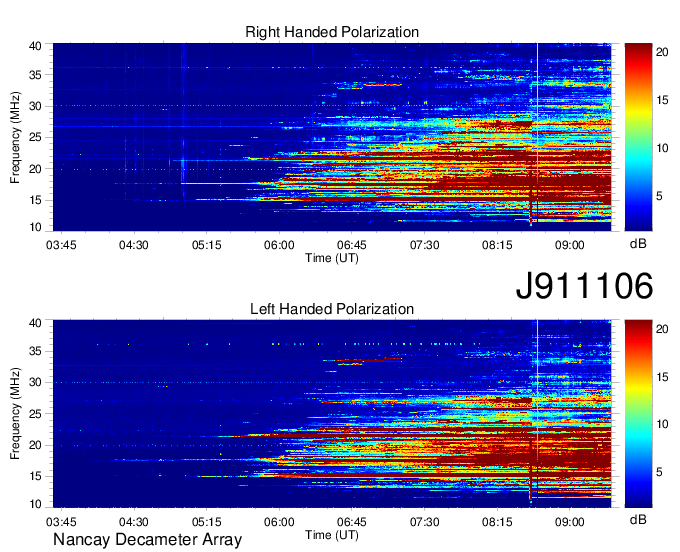This screenshot has height=552, width=680.
Task: Click the top plot's 'Frequency (MHz)' label
Action: (15, 137)
